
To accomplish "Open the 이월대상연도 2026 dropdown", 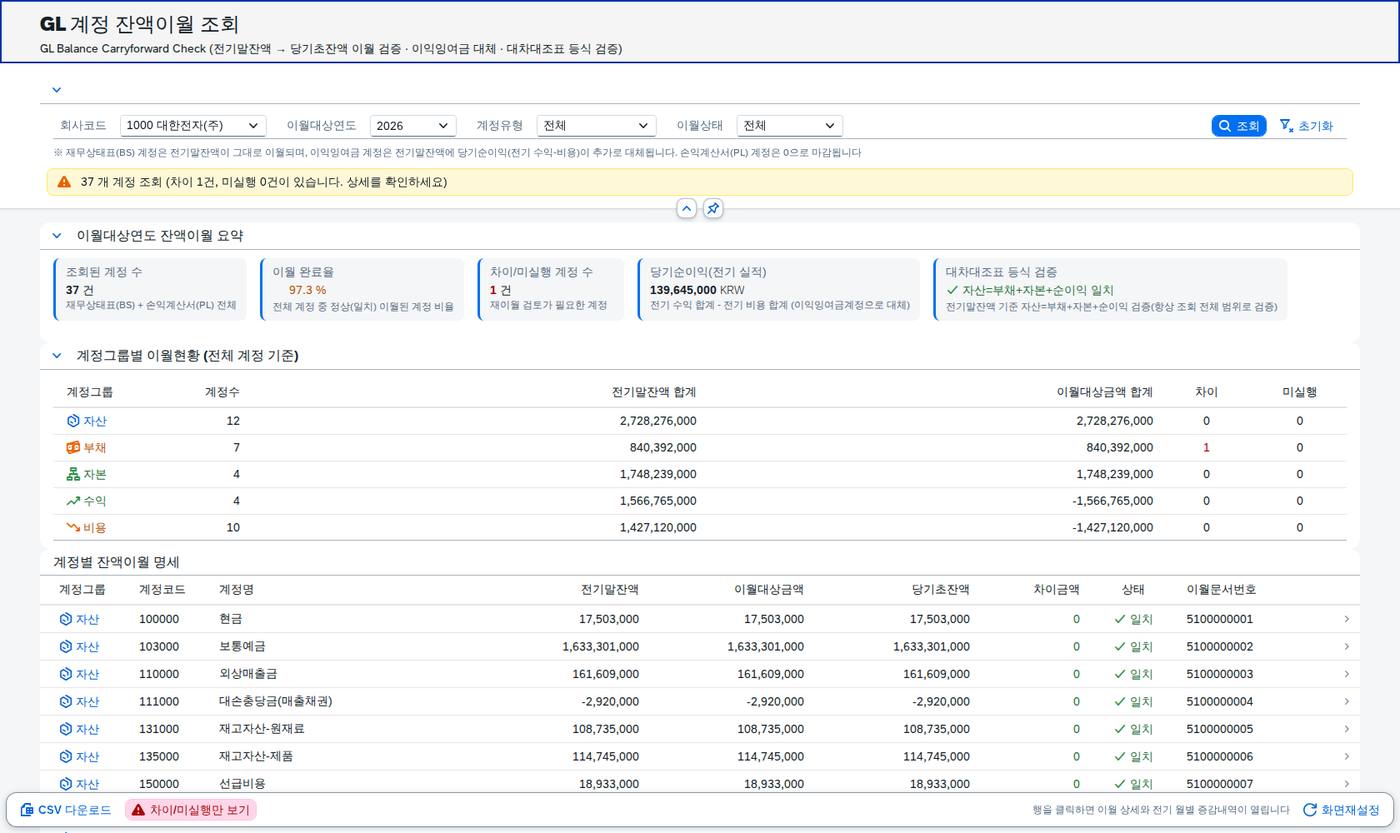I will click(x=413, y=126).
